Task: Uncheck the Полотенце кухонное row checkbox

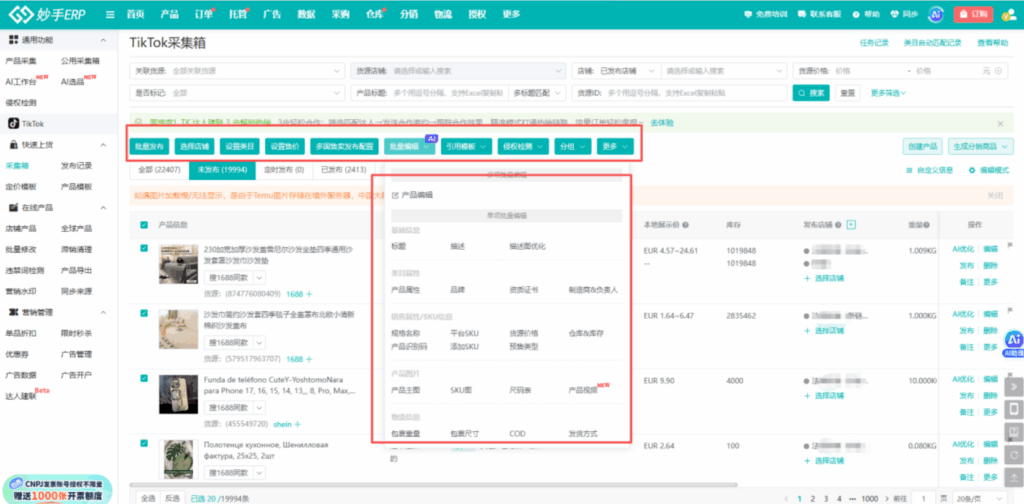Action: point(144,443)
